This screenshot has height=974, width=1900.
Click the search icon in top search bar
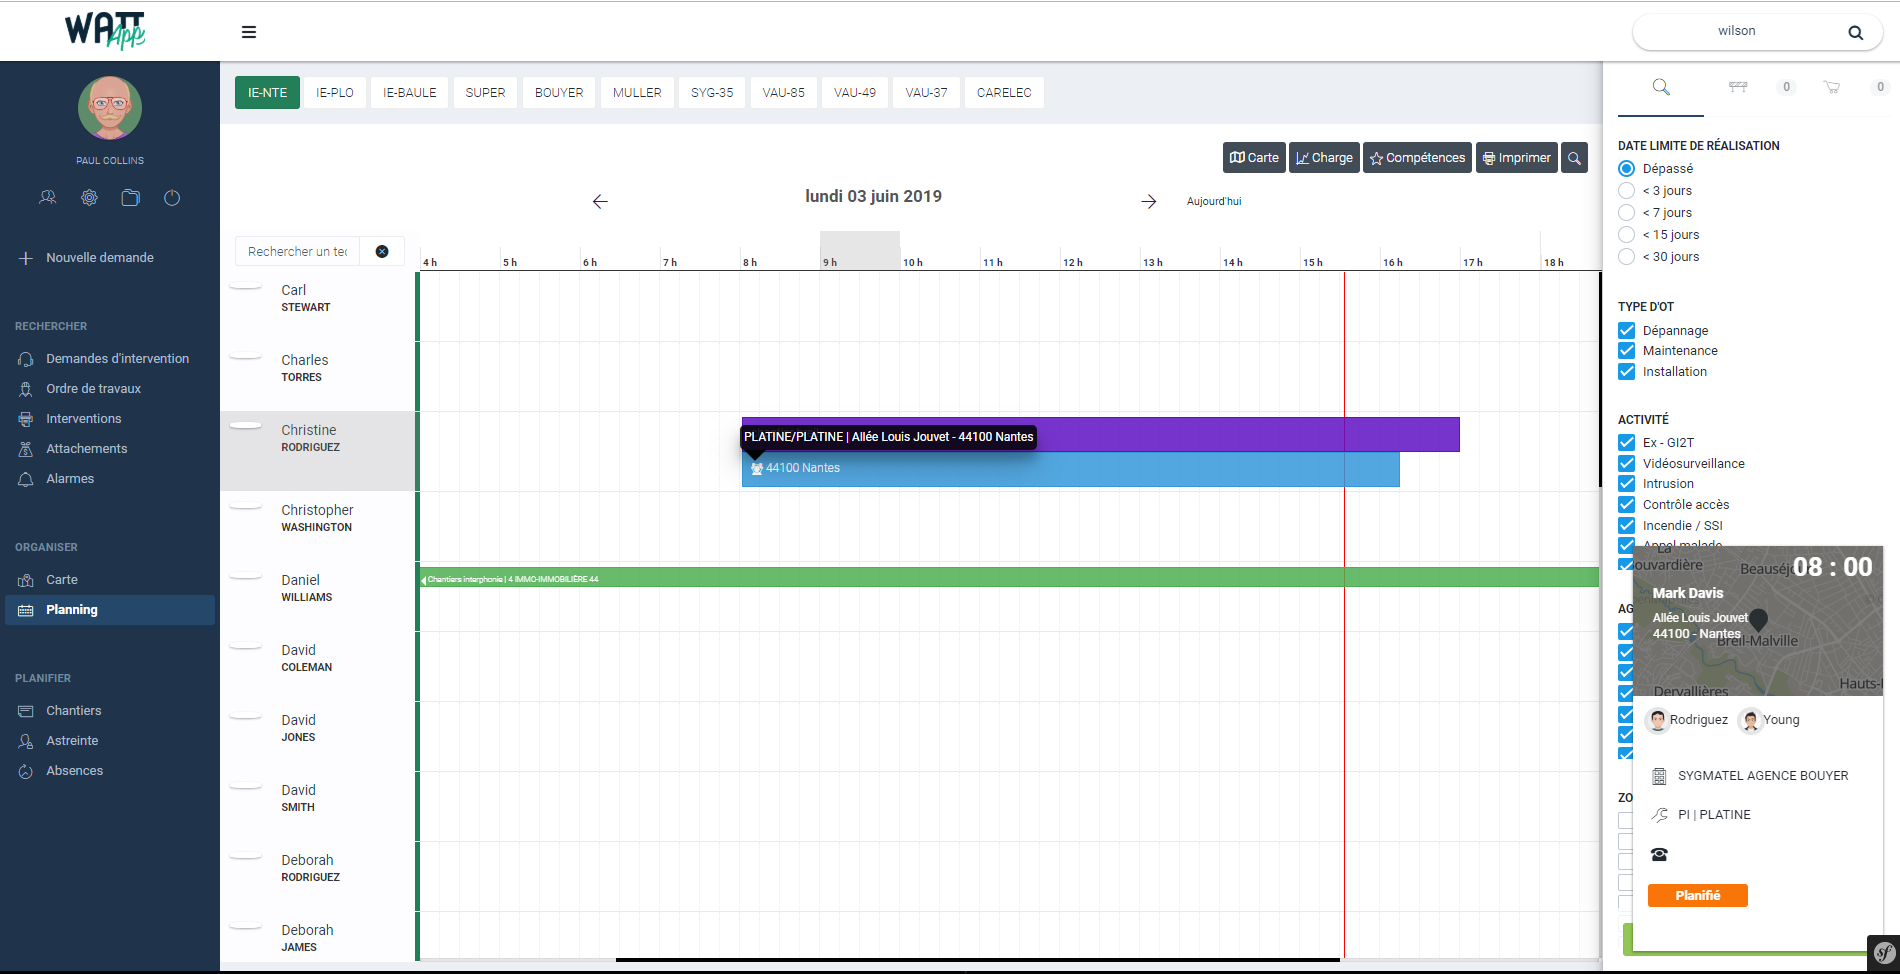pyautogui.click(x=1855, y=32)
